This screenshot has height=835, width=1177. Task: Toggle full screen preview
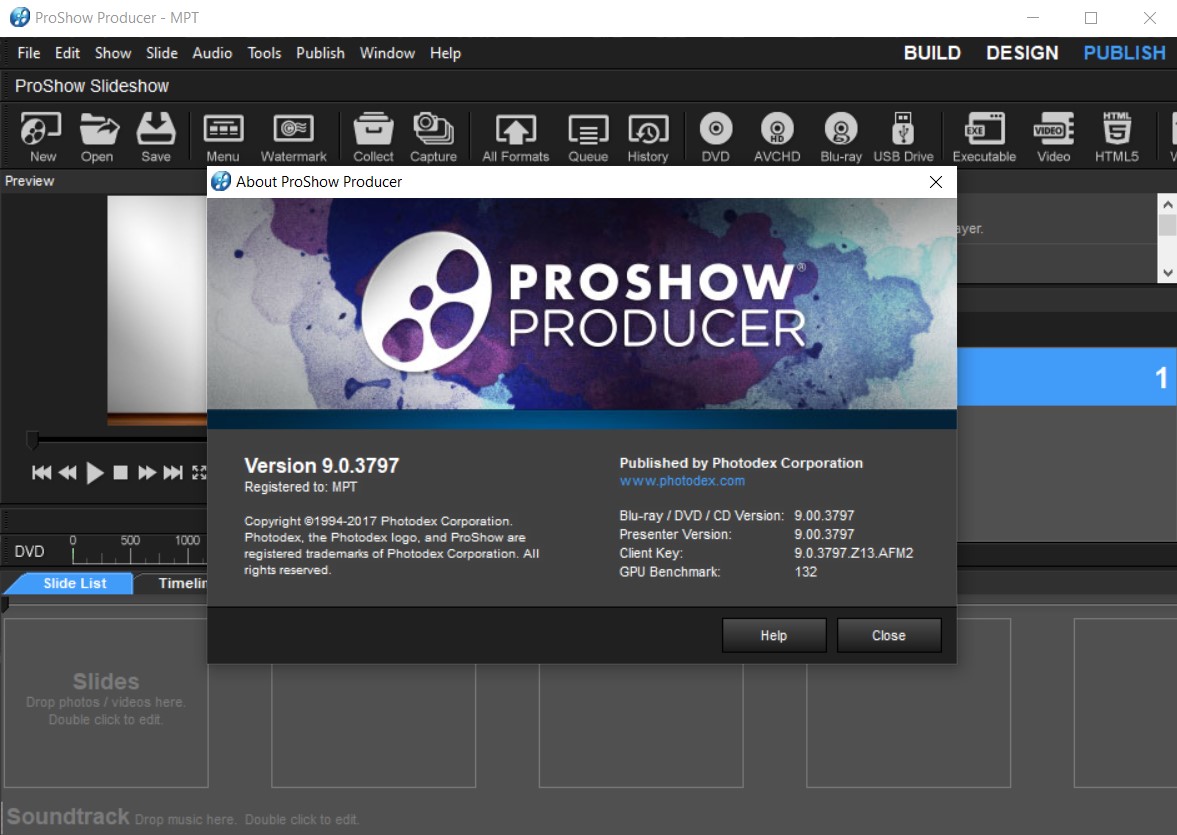pos(199,472)
